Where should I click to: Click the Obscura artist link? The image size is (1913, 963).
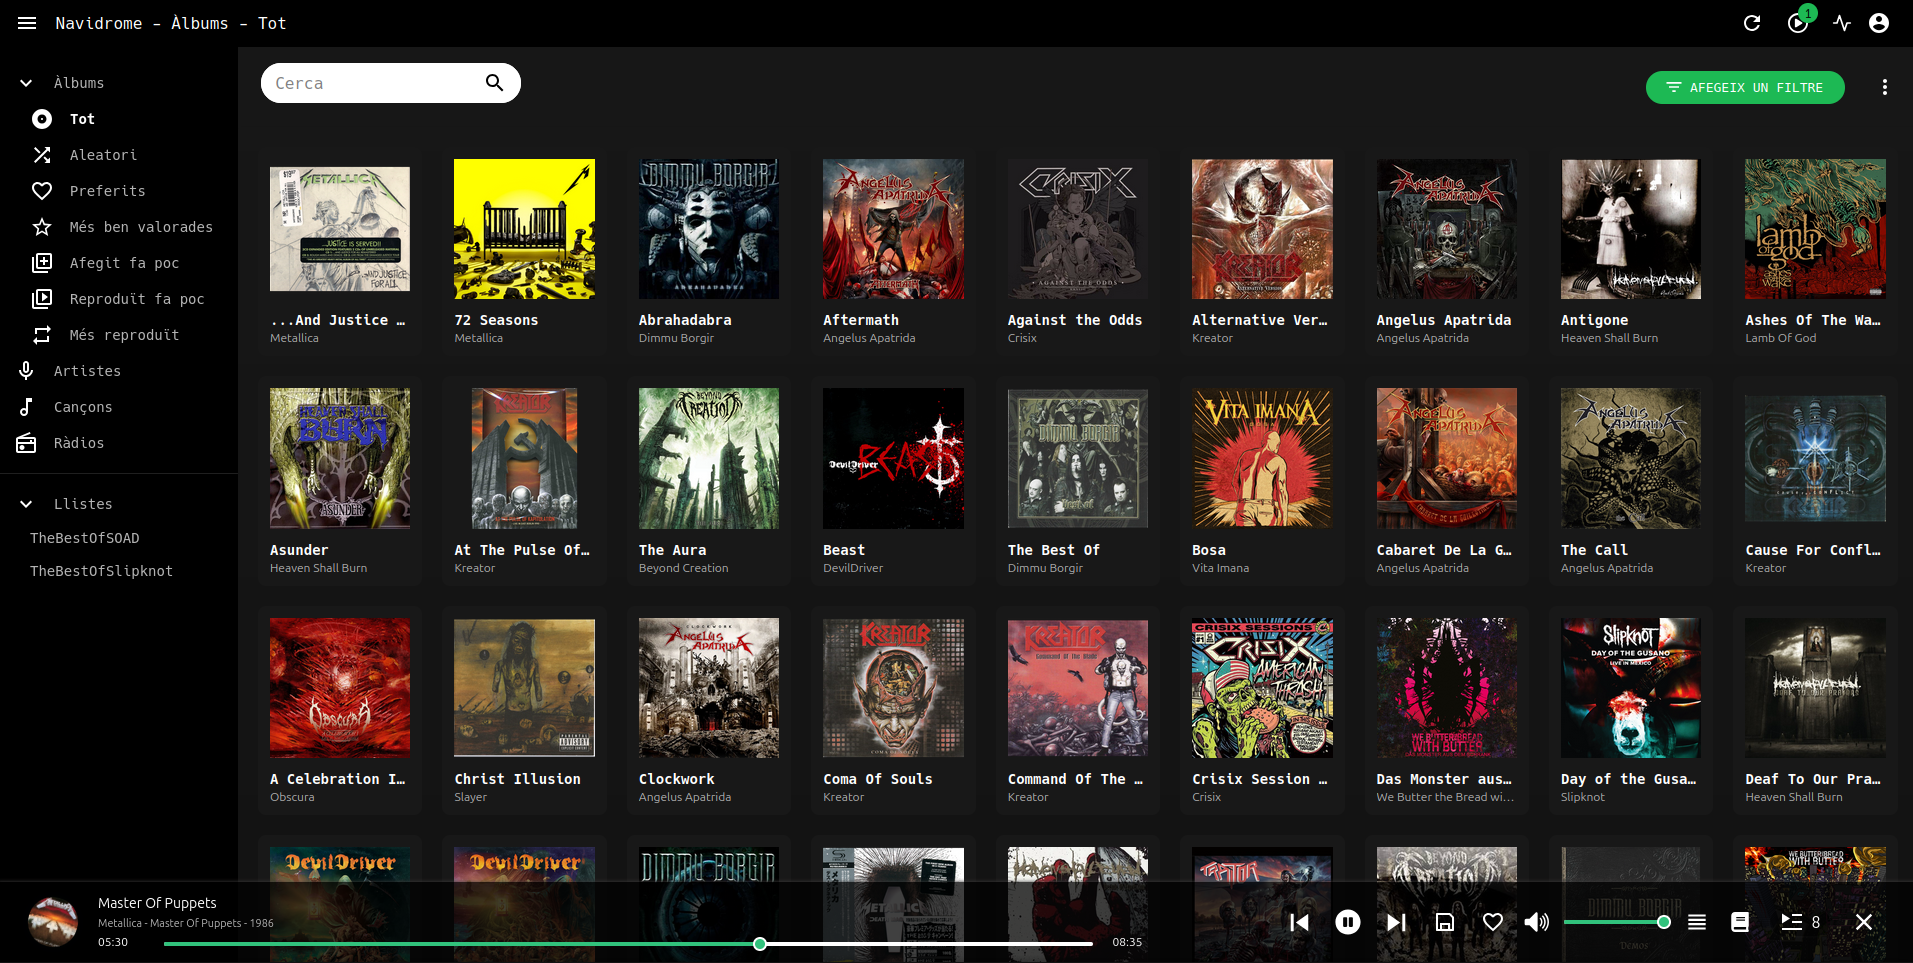click(292, 797)
